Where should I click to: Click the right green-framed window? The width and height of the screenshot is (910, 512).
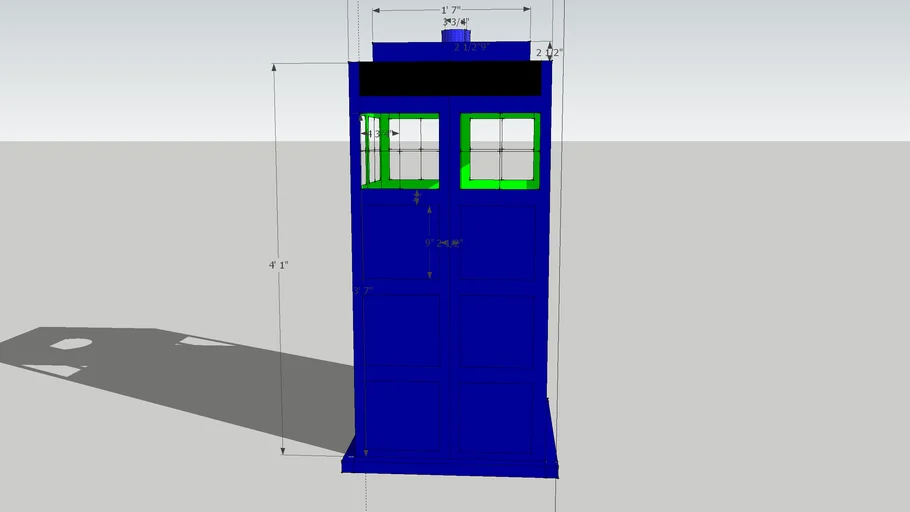tap(500, 150)
